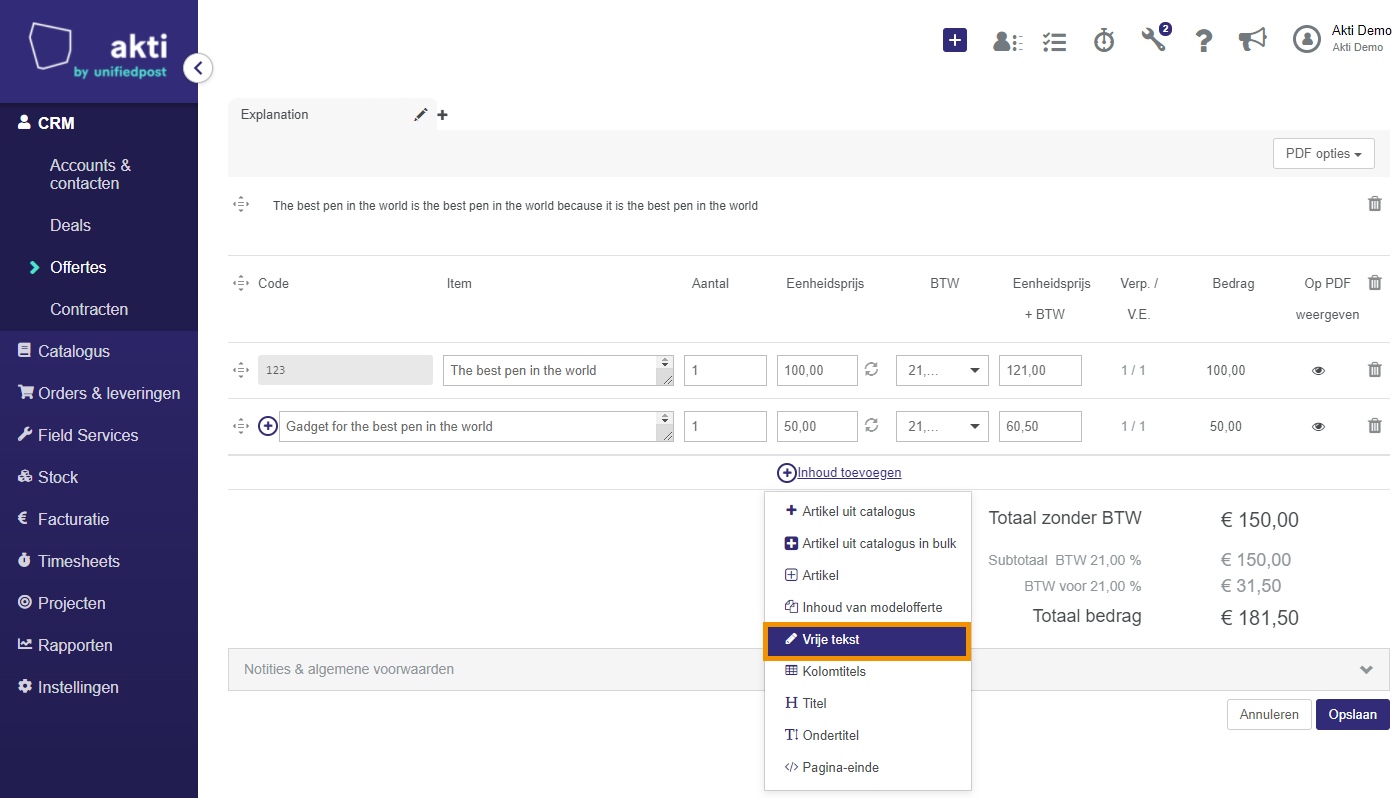1398x798 pixels.
Task: Click the Gadget item description field
Action: (x=476, y=426)
